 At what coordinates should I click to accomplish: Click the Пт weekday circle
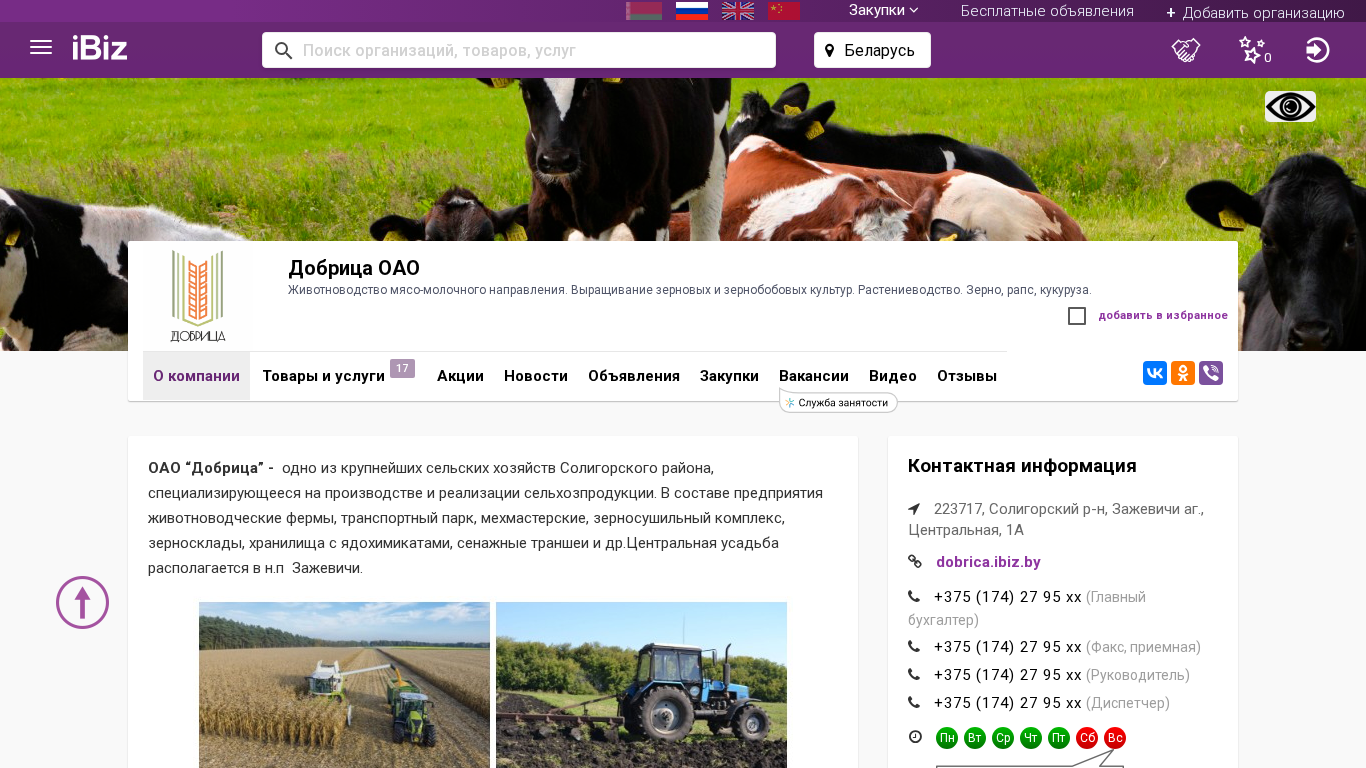click(1059, 738)
